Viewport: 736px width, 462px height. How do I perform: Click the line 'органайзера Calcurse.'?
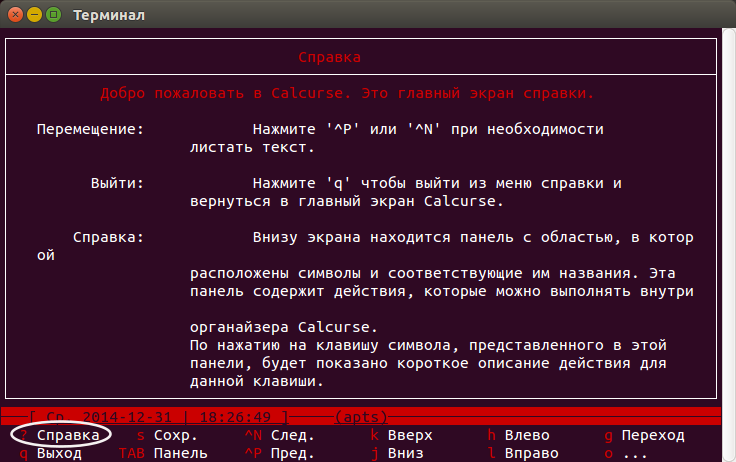[x=284, y=327]
